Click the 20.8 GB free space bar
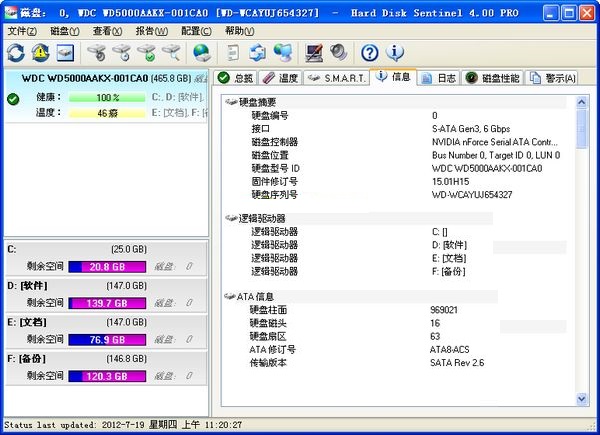The image size is (600, 435). tap(107, 267)
